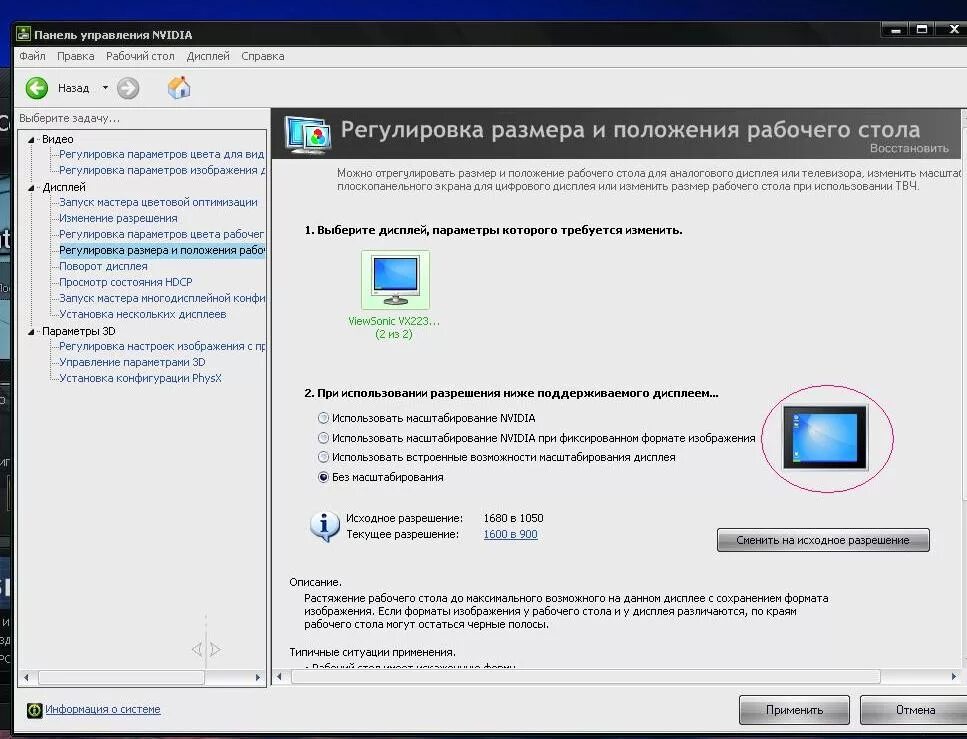The height and width of the screenshot is (739, 967).
Task: Open the Правка menu
Action: point(75,56)
